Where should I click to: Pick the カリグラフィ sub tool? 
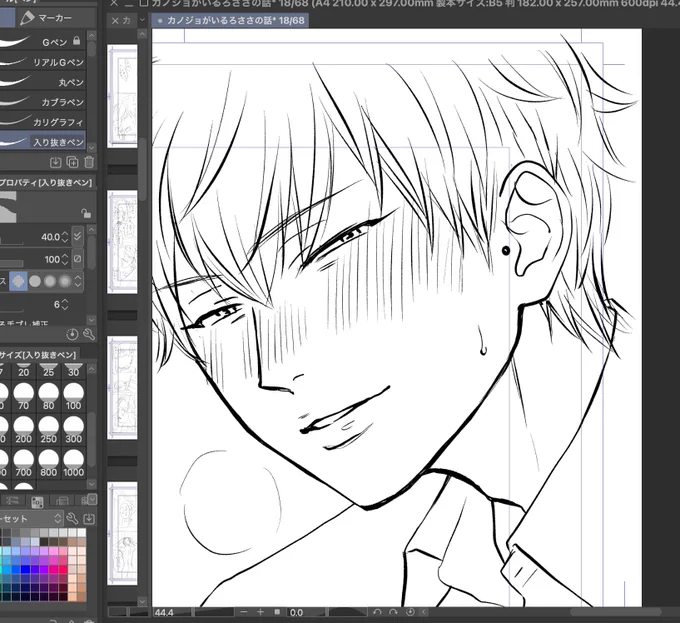(42, 122)
